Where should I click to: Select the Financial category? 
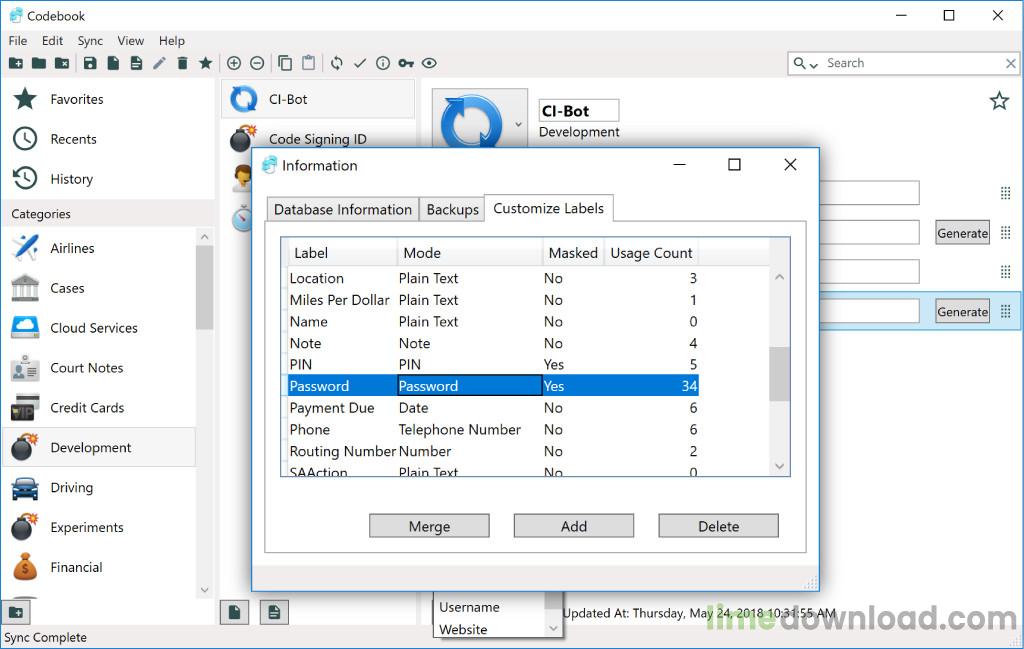pyautogui.click(x=99, y=567)
